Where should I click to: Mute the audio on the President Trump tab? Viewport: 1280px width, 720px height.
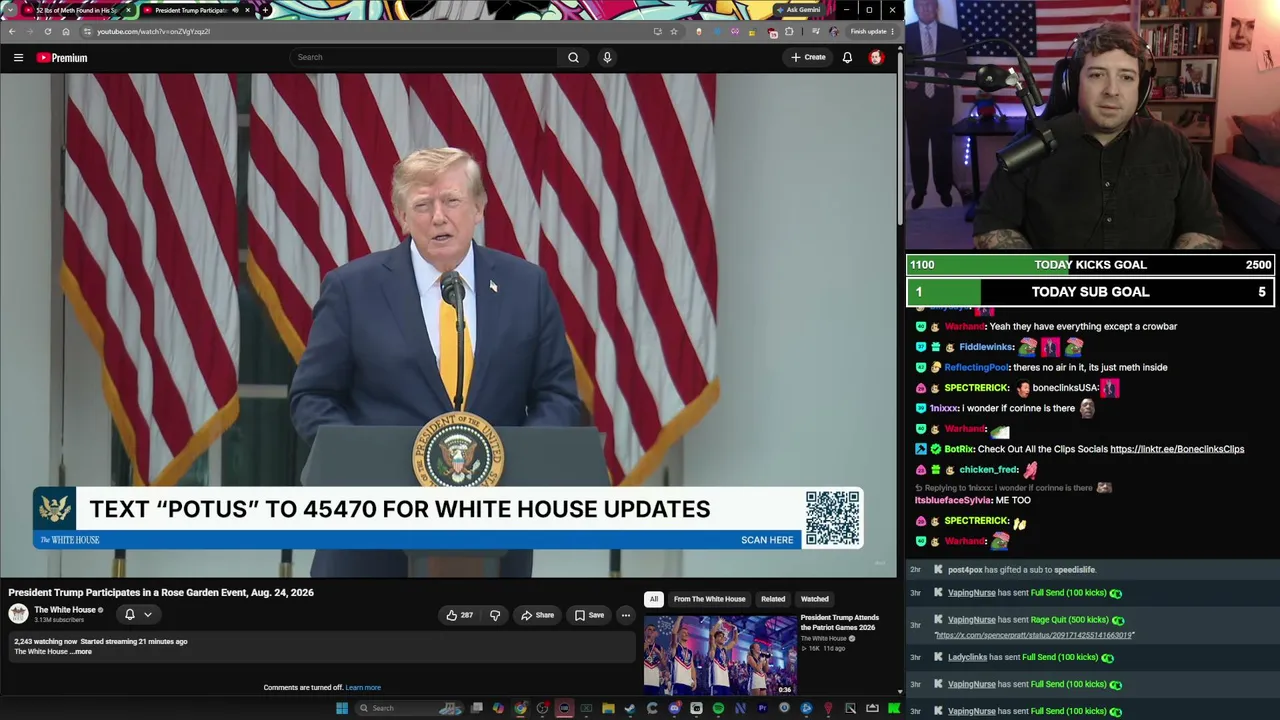(x=235, y=11)
